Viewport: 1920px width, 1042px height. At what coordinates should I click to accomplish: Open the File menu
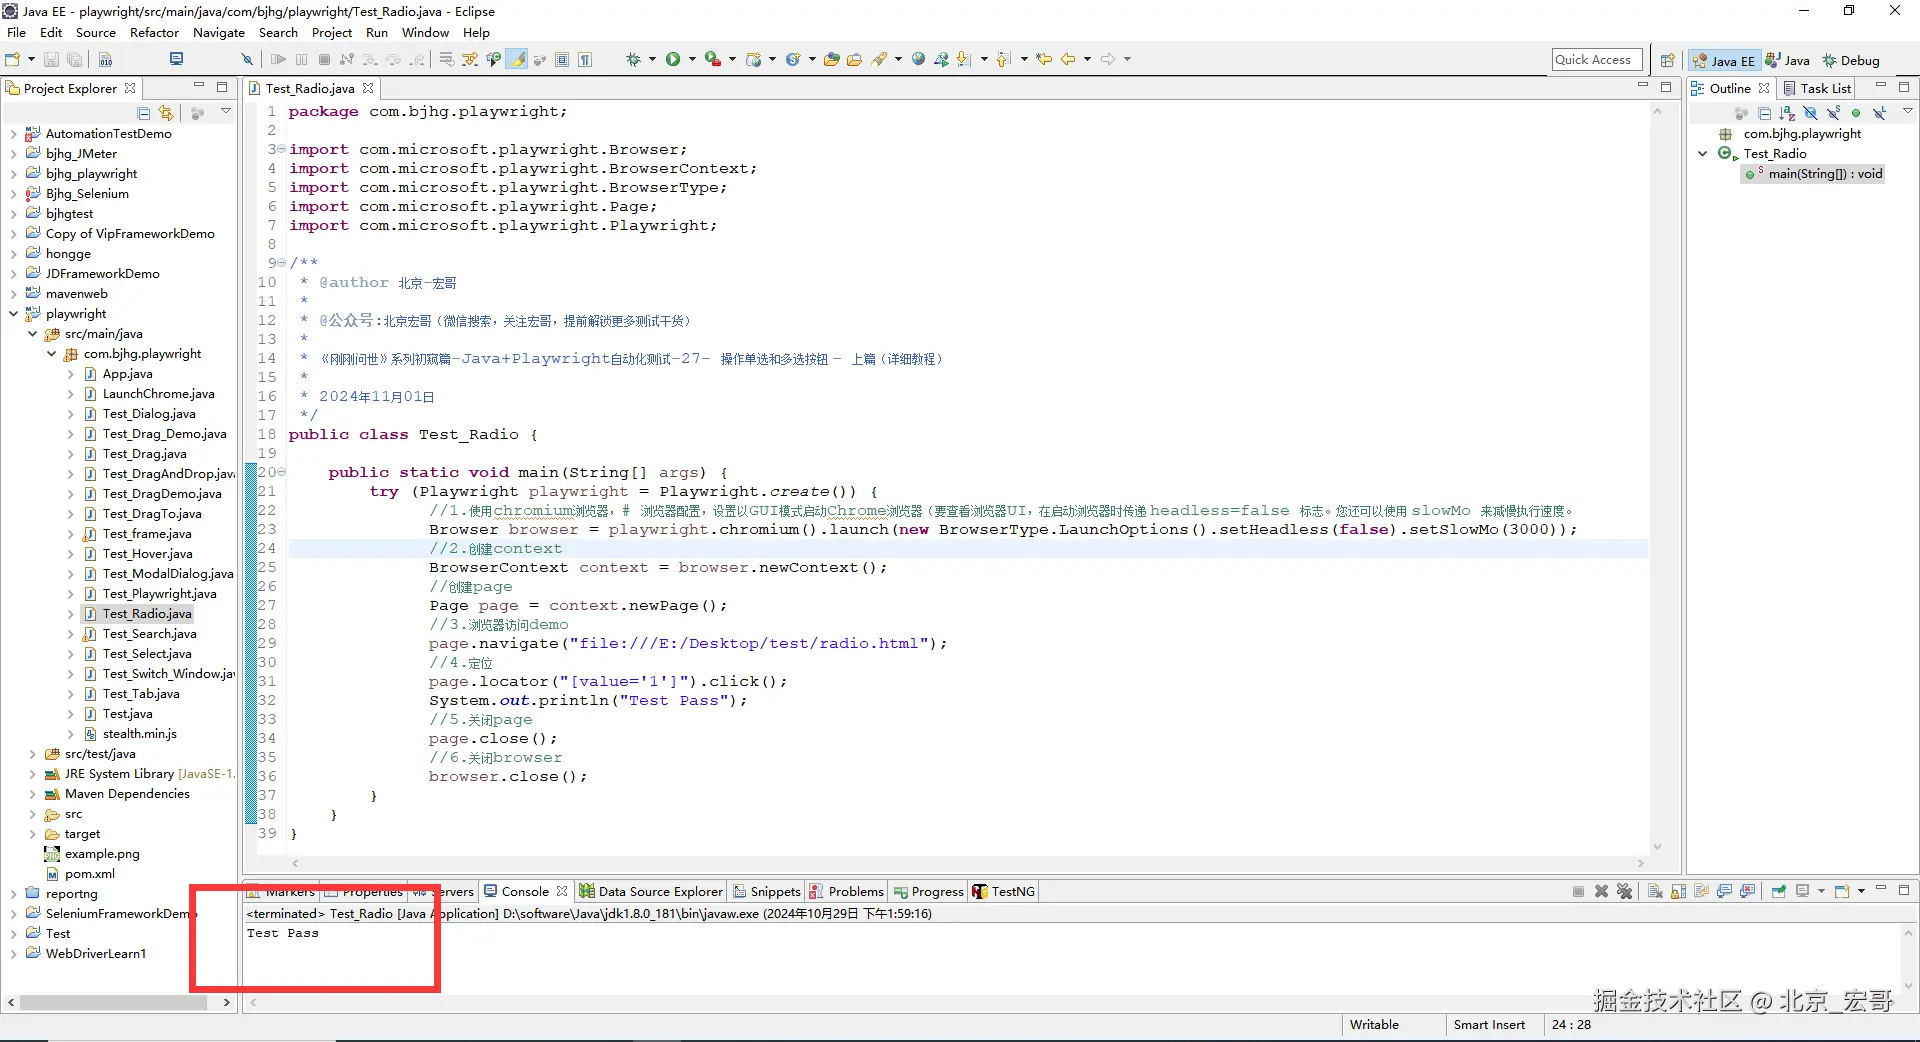point(16,32)
